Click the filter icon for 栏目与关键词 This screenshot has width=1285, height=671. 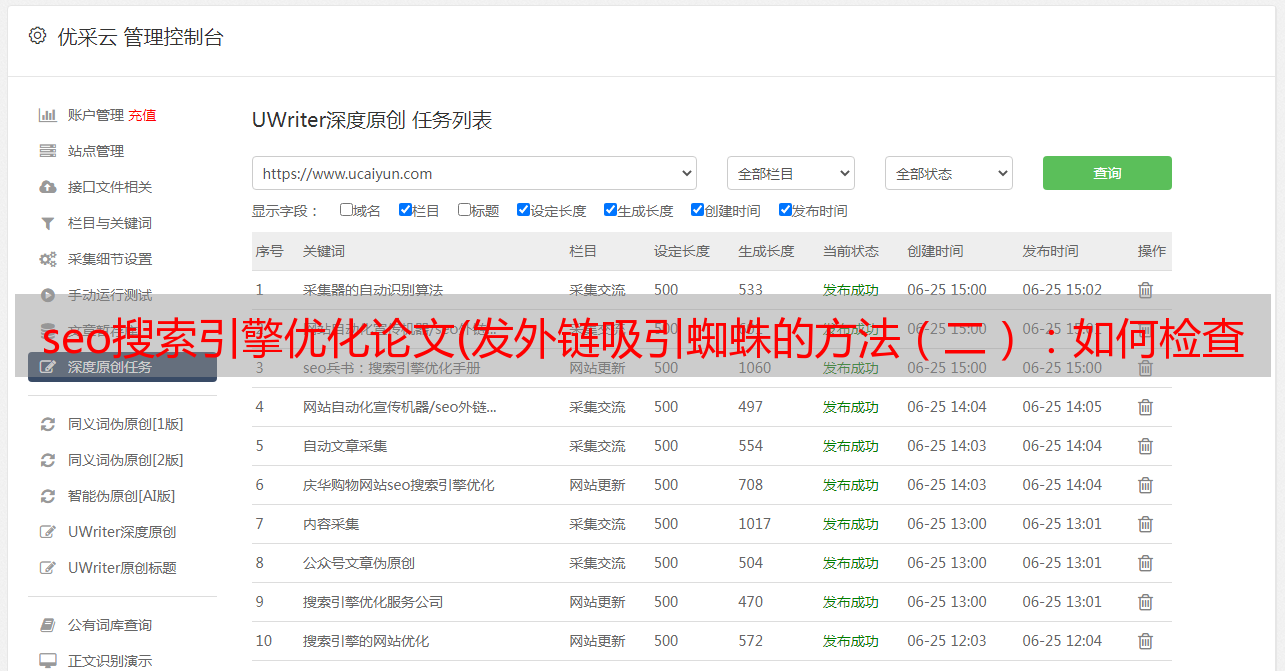coord(47,223)
